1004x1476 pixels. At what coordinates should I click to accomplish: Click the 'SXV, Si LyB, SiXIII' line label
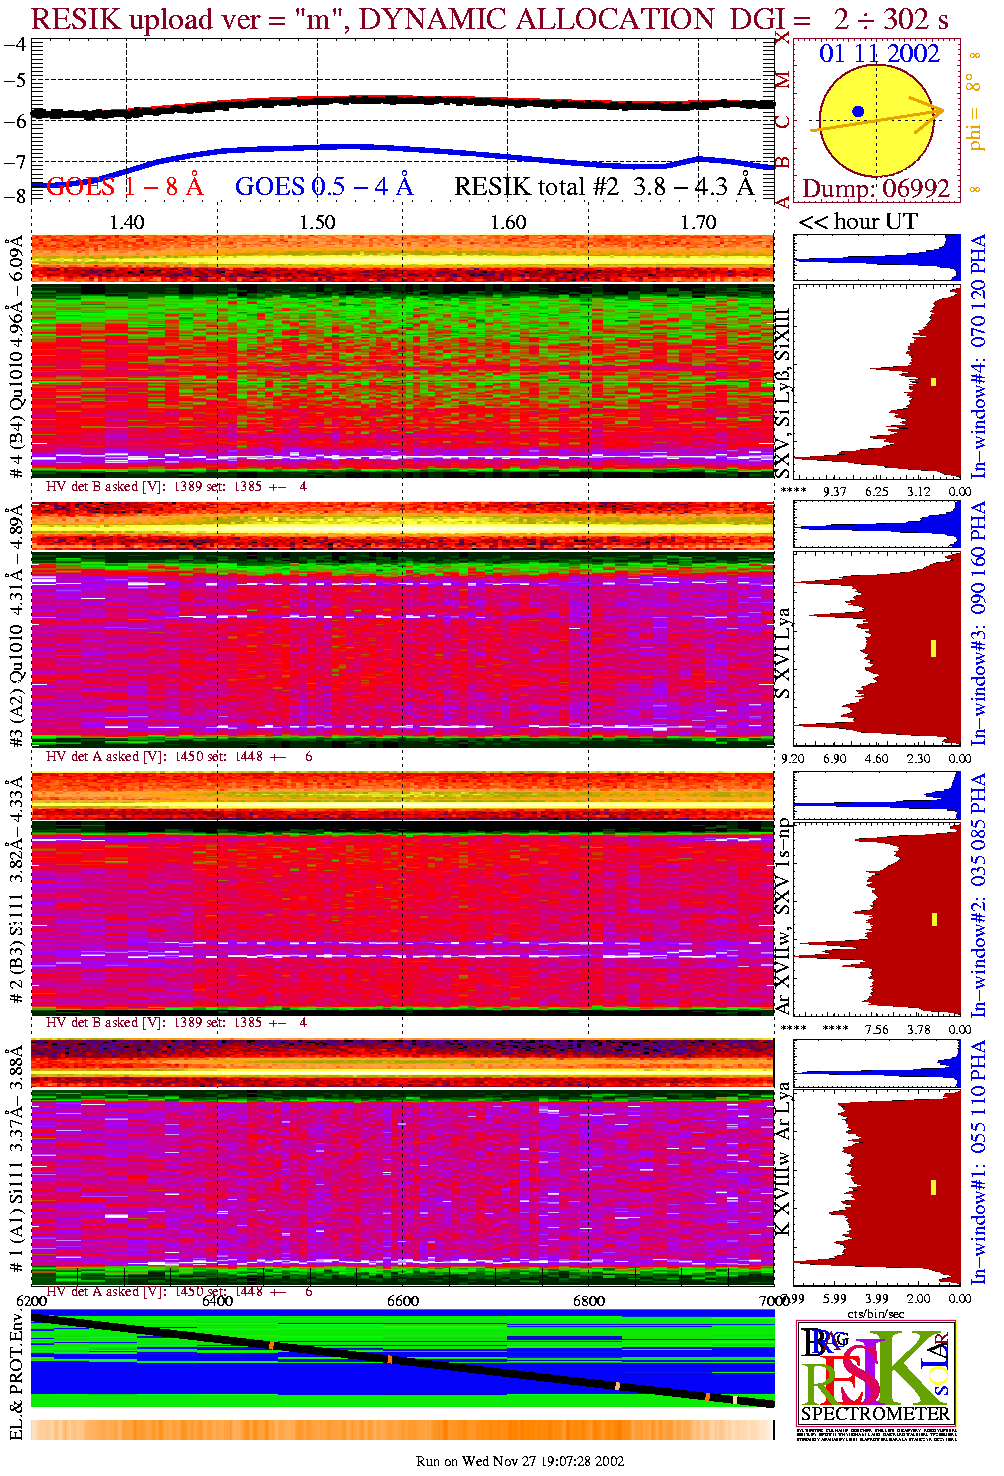[783, 393]
